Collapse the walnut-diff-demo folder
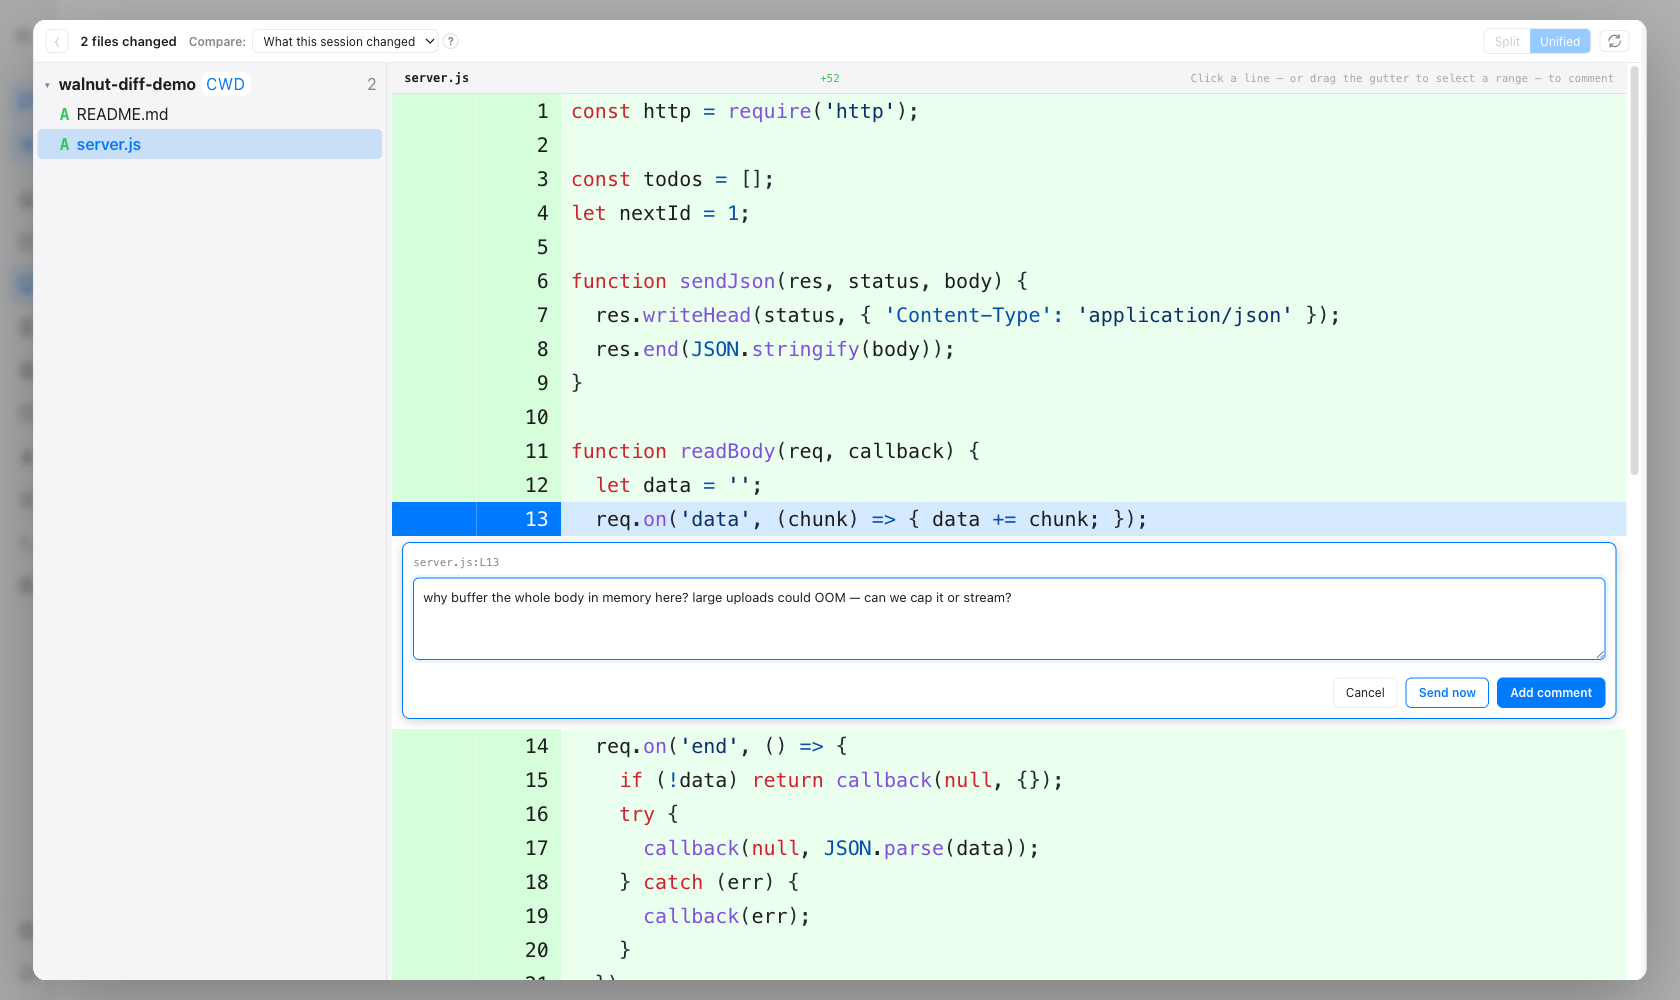Screen dimensions: 1680x1000 pyautogui.click(x=47, y=85)
